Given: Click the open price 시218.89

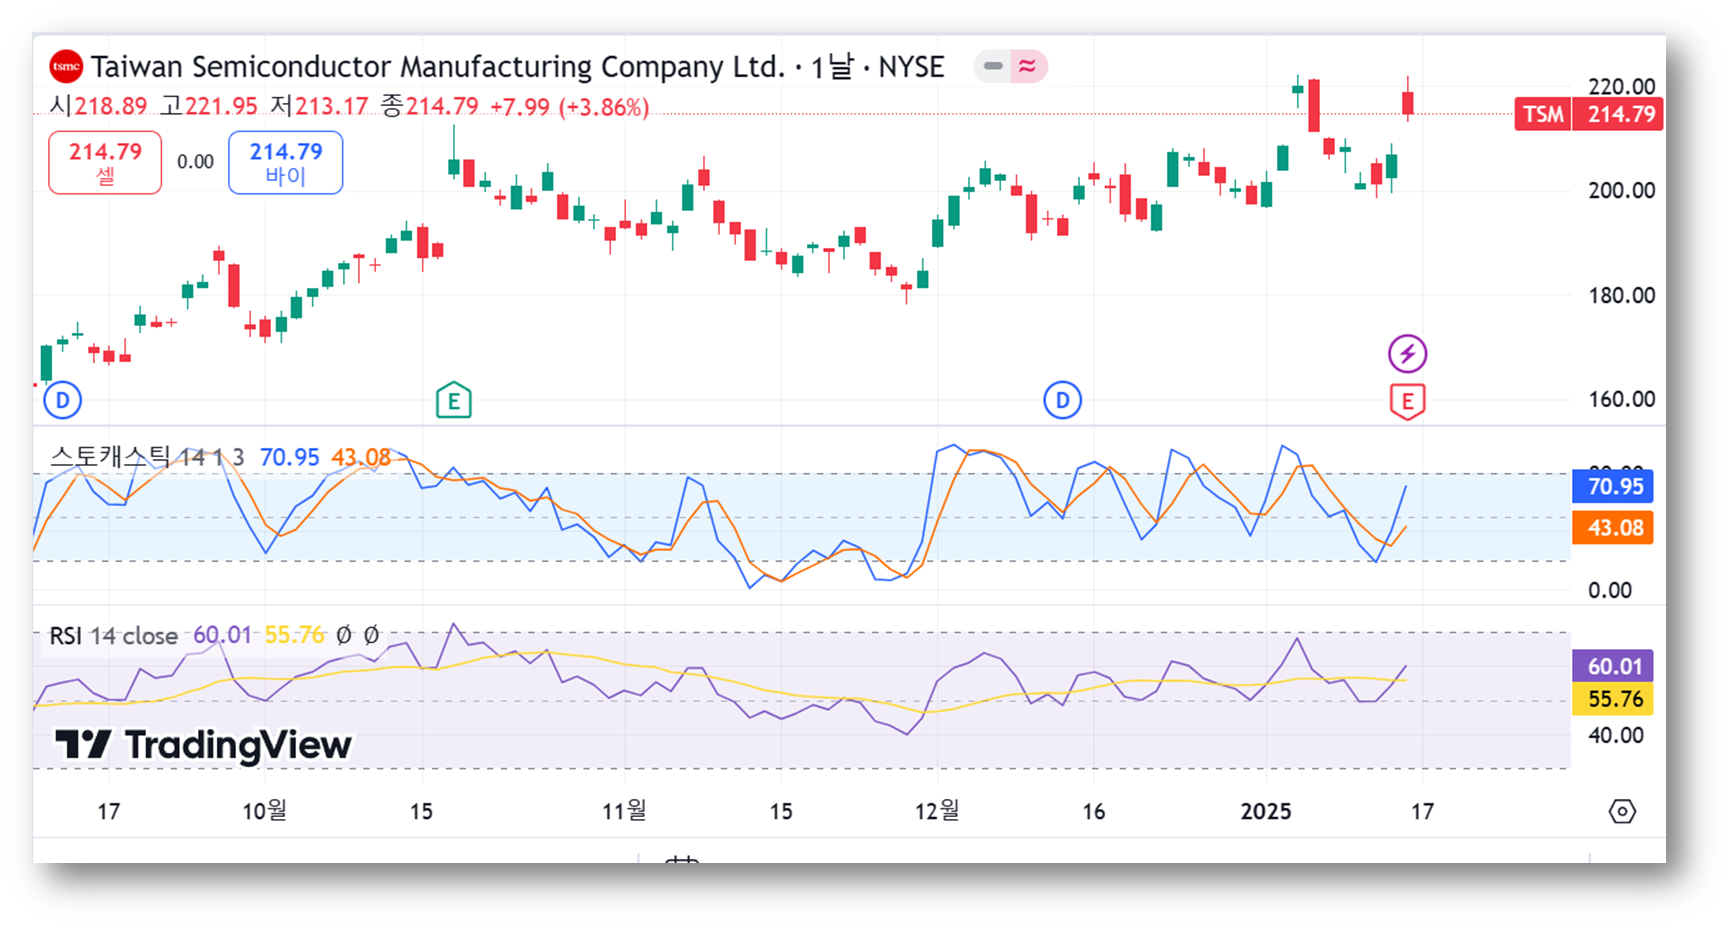Looking at the screenshot, I should (x=98, y=106).
